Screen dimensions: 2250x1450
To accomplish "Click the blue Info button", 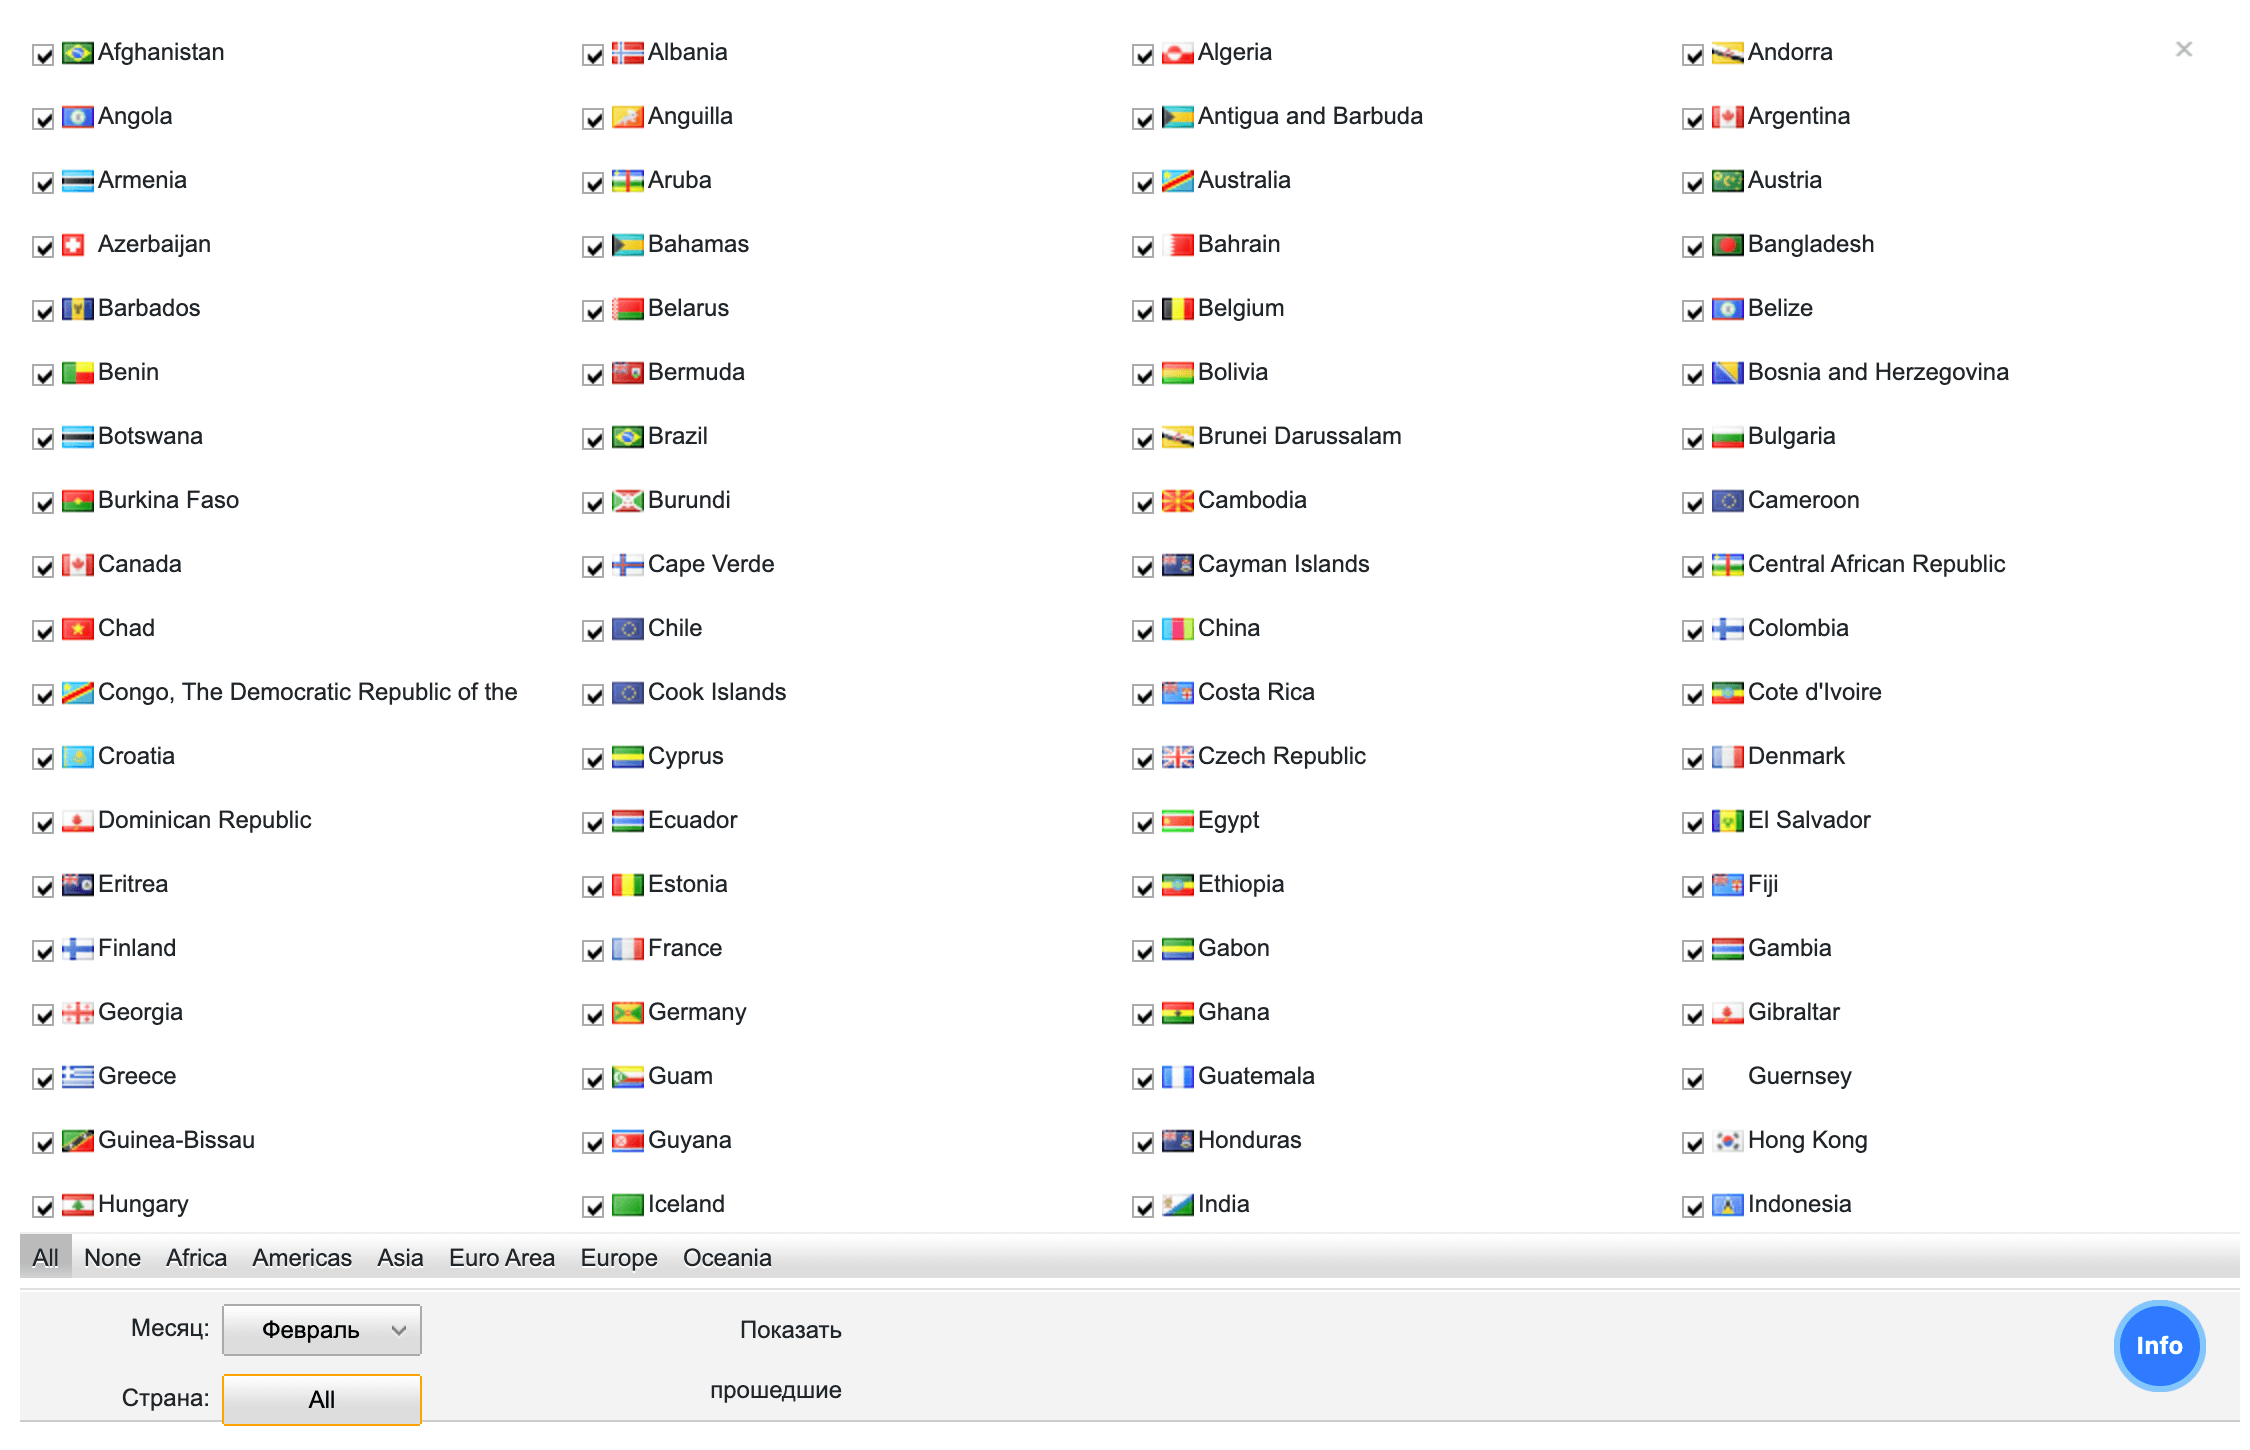I will [2158, 1345].
